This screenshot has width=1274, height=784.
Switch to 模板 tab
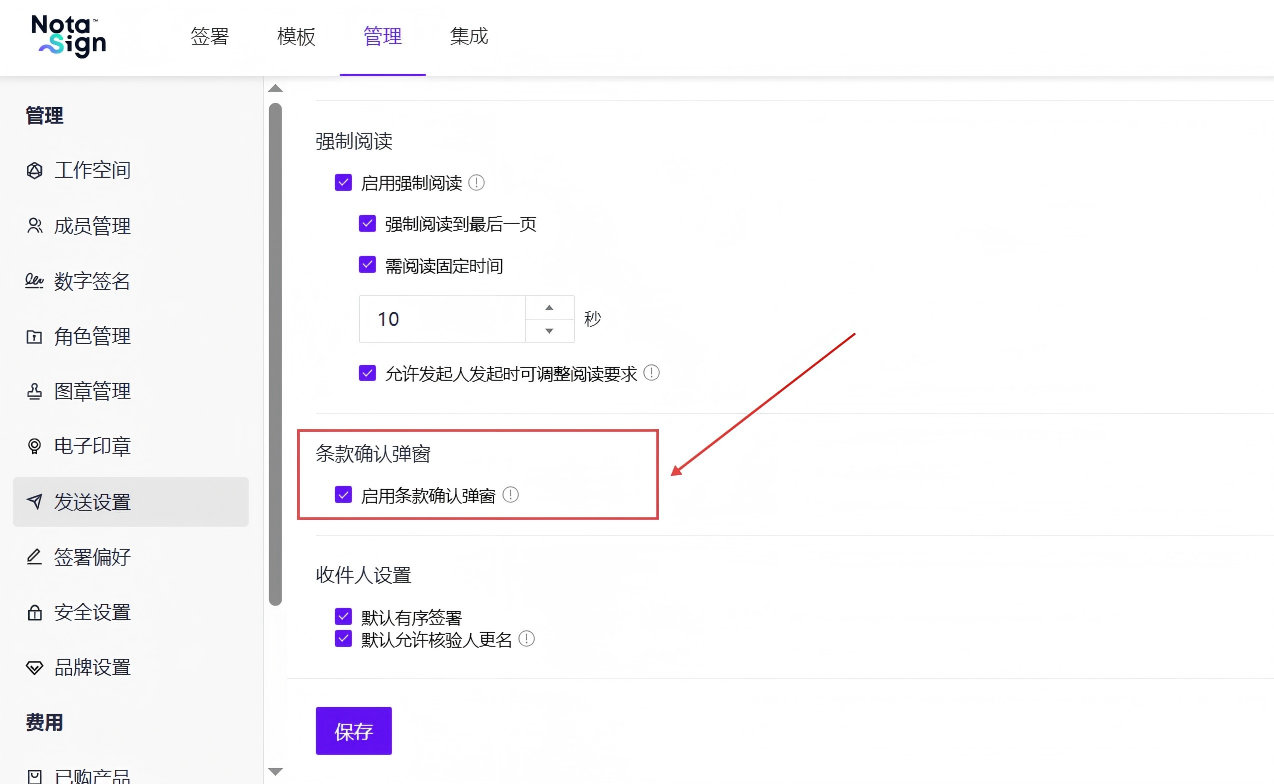click(x=297, y=37)
